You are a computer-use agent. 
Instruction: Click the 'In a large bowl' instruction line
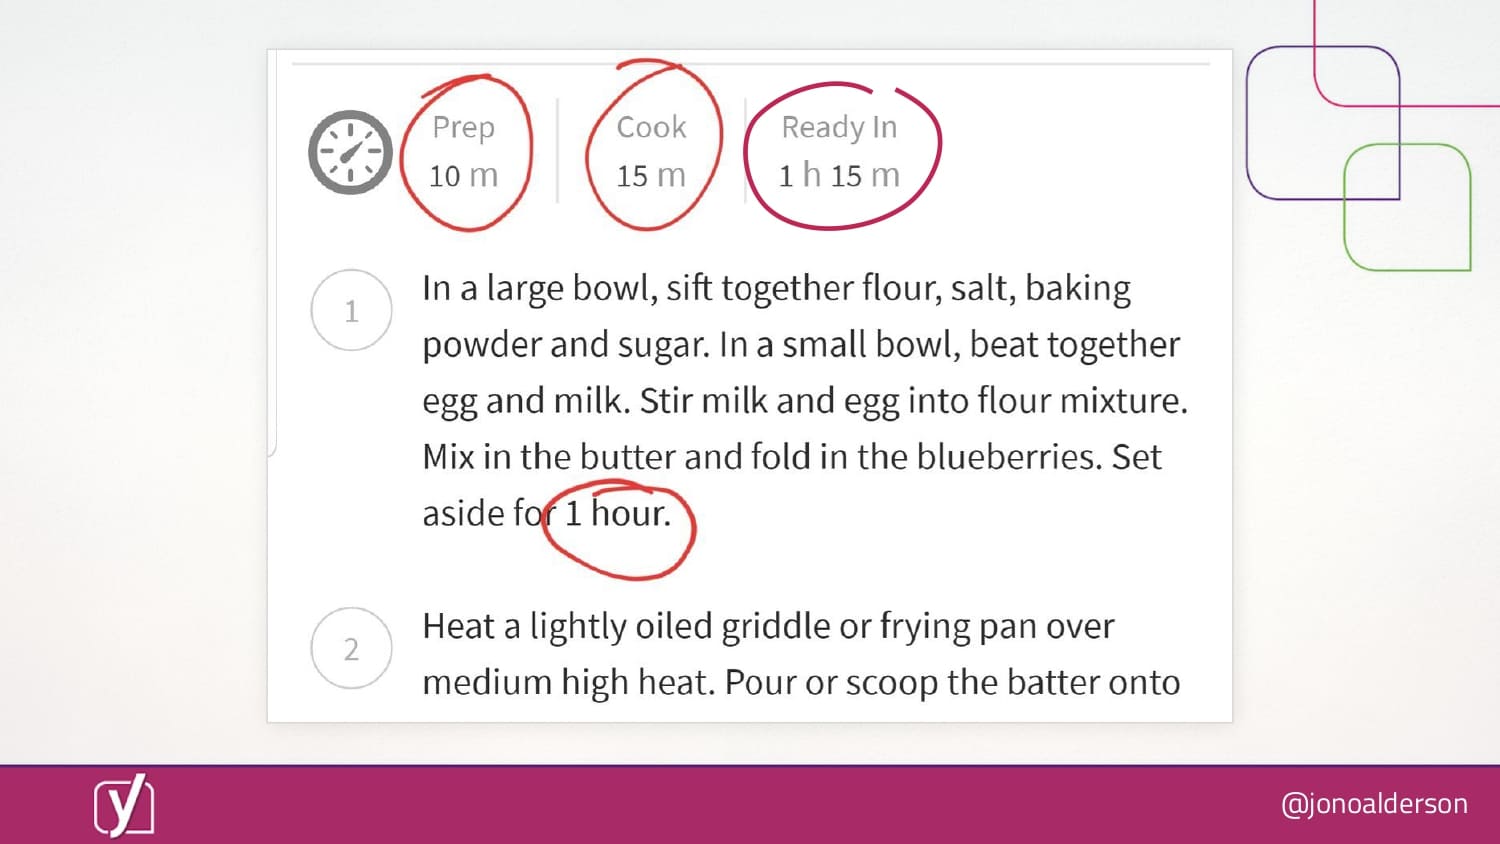[776, 288]
